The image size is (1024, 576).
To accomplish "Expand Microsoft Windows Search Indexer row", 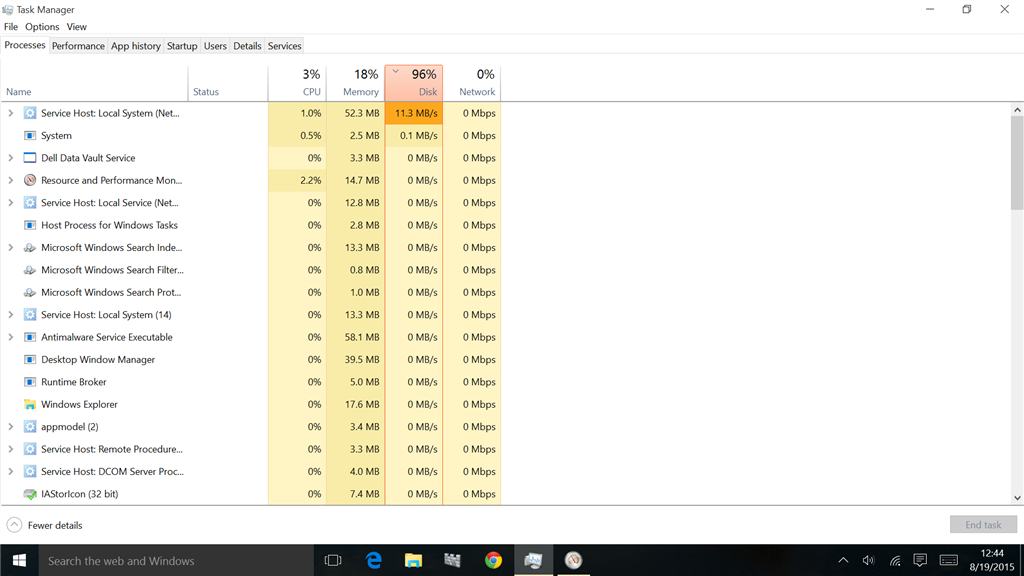I will click(10, 248).
